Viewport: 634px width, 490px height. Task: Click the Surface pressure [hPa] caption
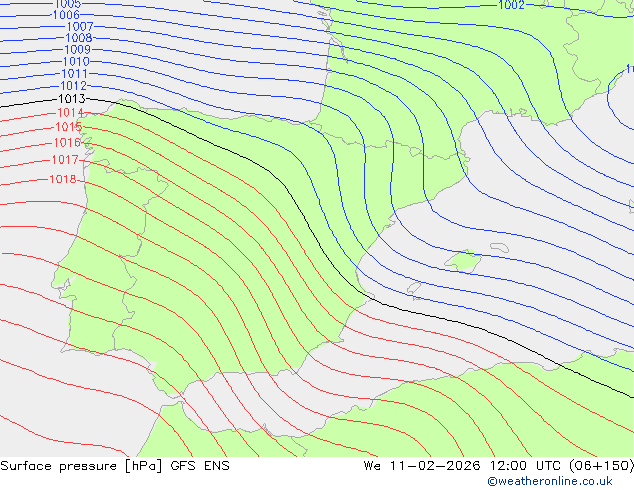pyautogui.click(x=81, y=466)
